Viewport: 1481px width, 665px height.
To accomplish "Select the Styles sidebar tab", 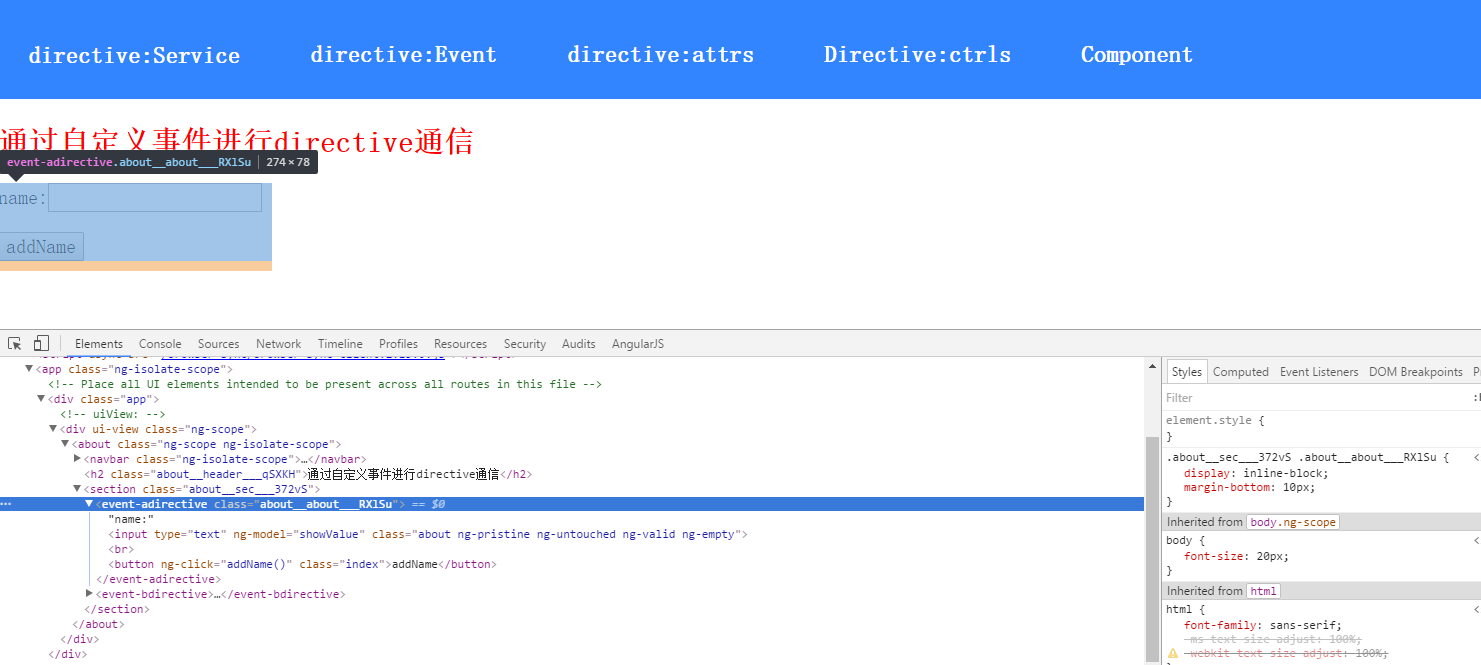I will coord(1187,372).
